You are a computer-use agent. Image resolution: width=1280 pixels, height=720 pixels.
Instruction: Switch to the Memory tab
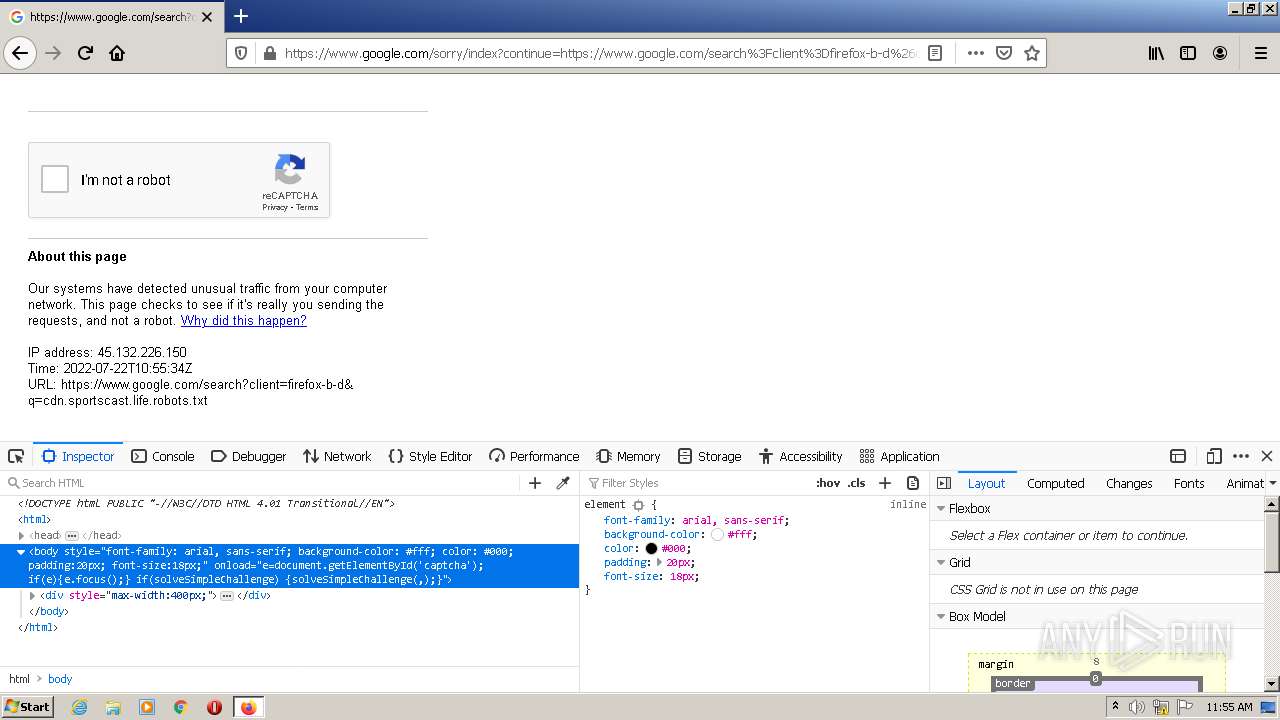tap(628, 456)
